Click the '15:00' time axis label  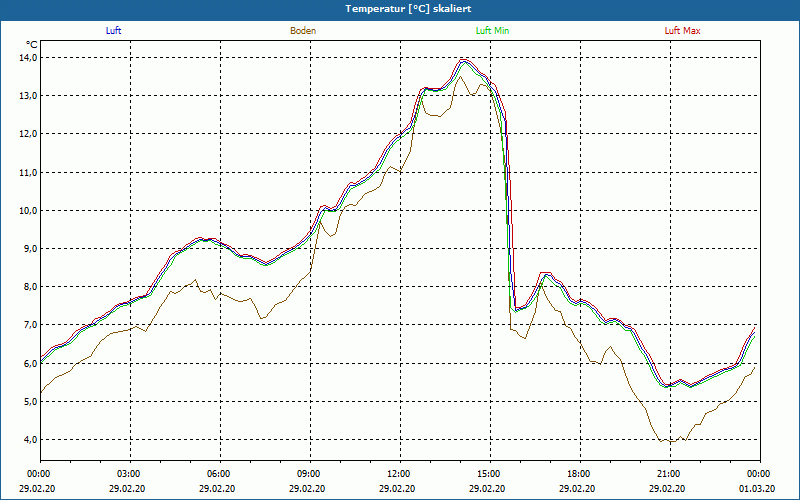click(x=490, y=474)
